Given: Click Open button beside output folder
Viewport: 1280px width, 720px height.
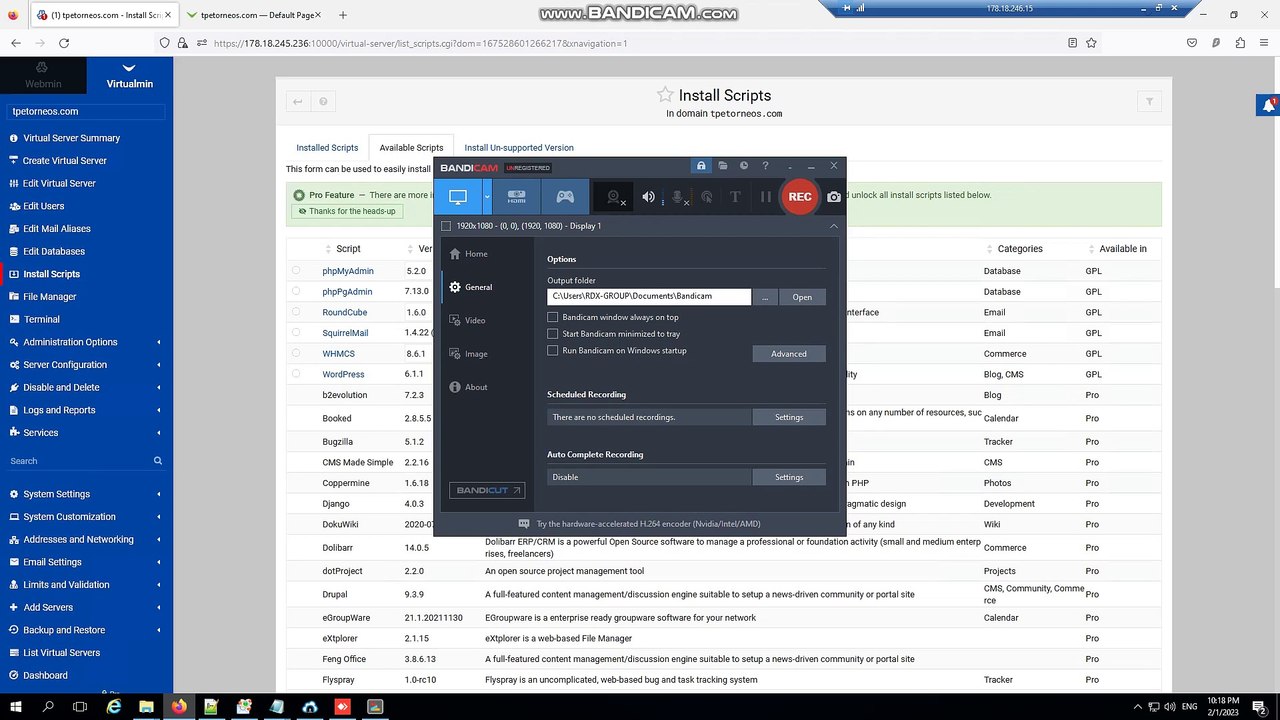Looking at the screenshot, I should click(x=802, y=297).
